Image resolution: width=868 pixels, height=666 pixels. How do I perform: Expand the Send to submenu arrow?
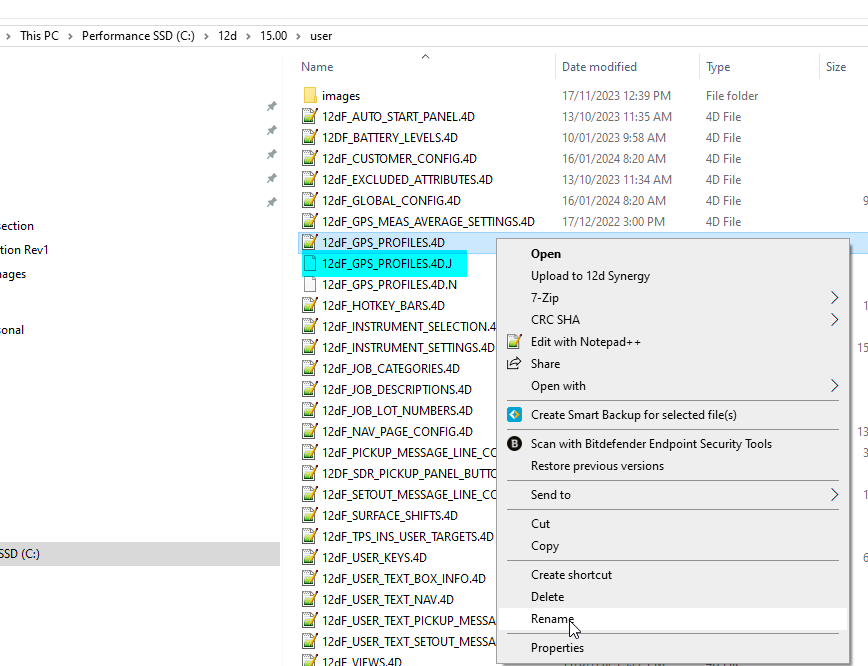coord(835,495)
